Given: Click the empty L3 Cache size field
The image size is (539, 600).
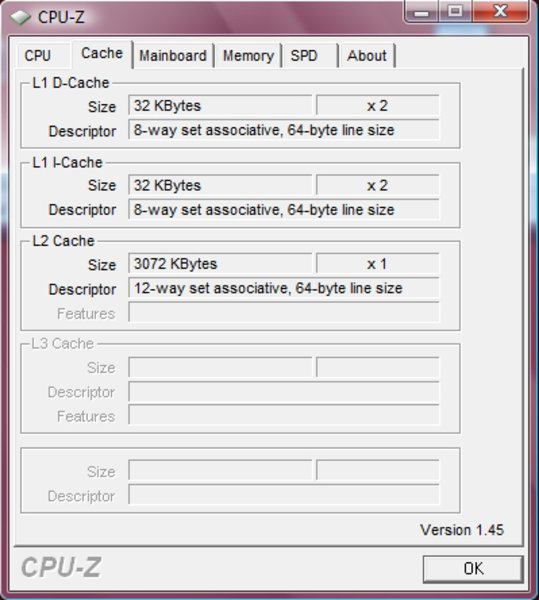Looking at the screenshot, I should (x=220, y=367).
